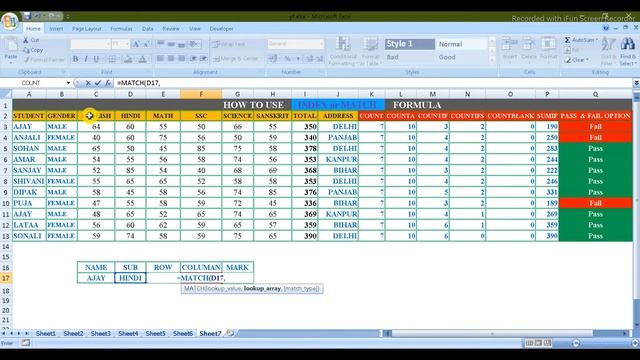Viewport: 640px width, 360px height.
Task: Click the Format Painter brush
Action: pyautogui.click(x=27, y=60)
